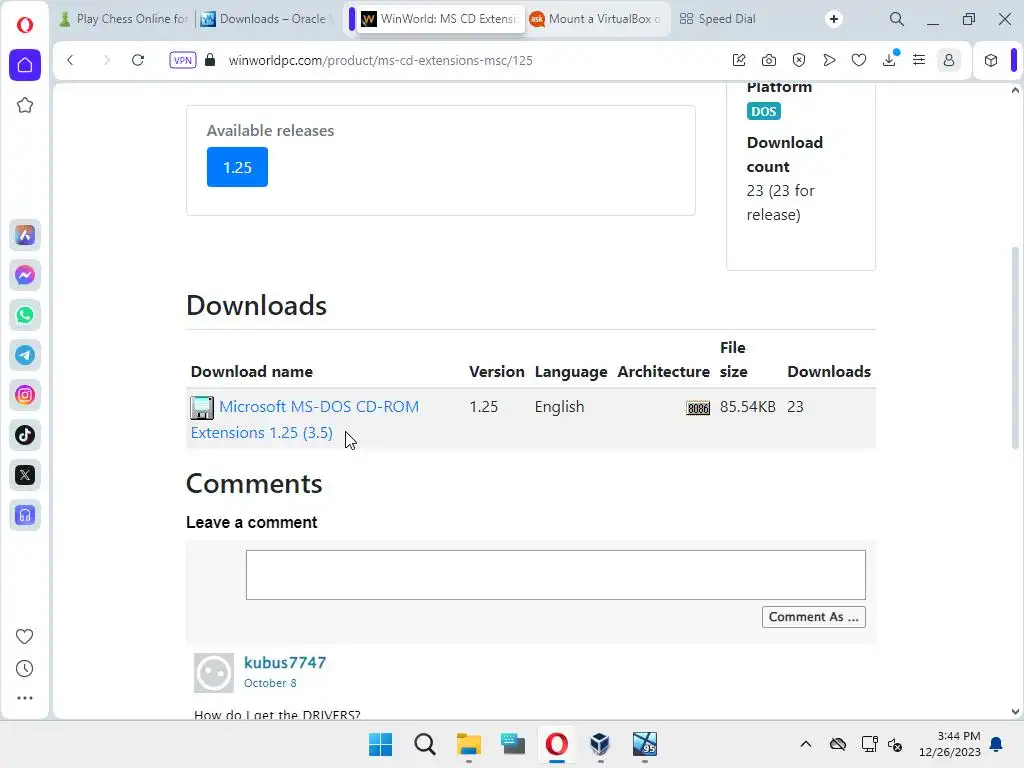1024x768 pixels.
Task: Go back to previous page
Action: coord(71,60)
